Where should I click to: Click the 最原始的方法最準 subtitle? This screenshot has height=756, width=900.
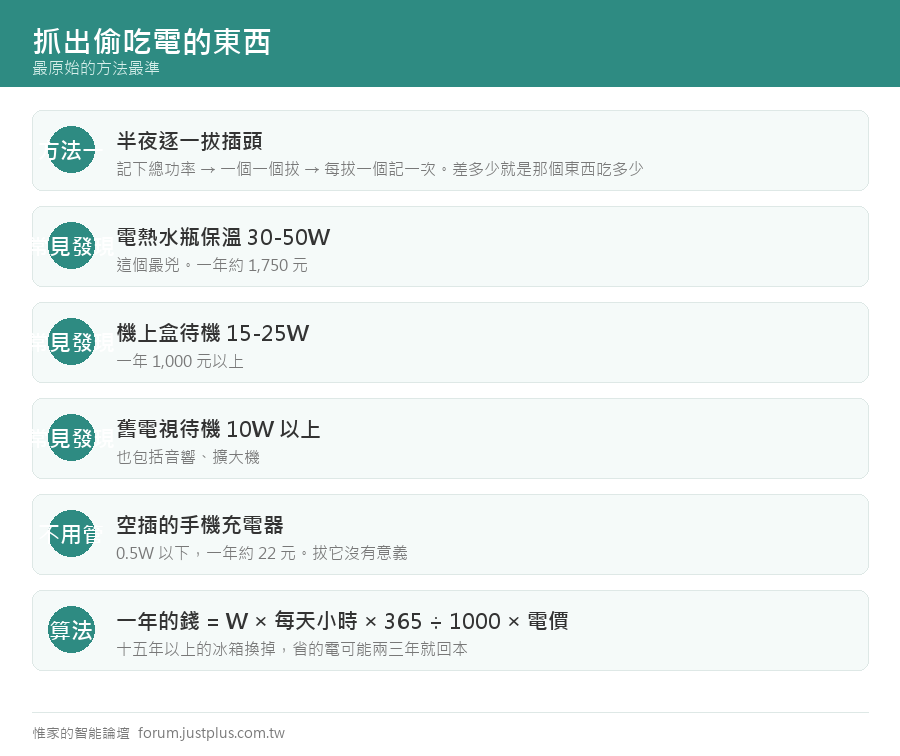pyautogui.click(x=96, y=68)
